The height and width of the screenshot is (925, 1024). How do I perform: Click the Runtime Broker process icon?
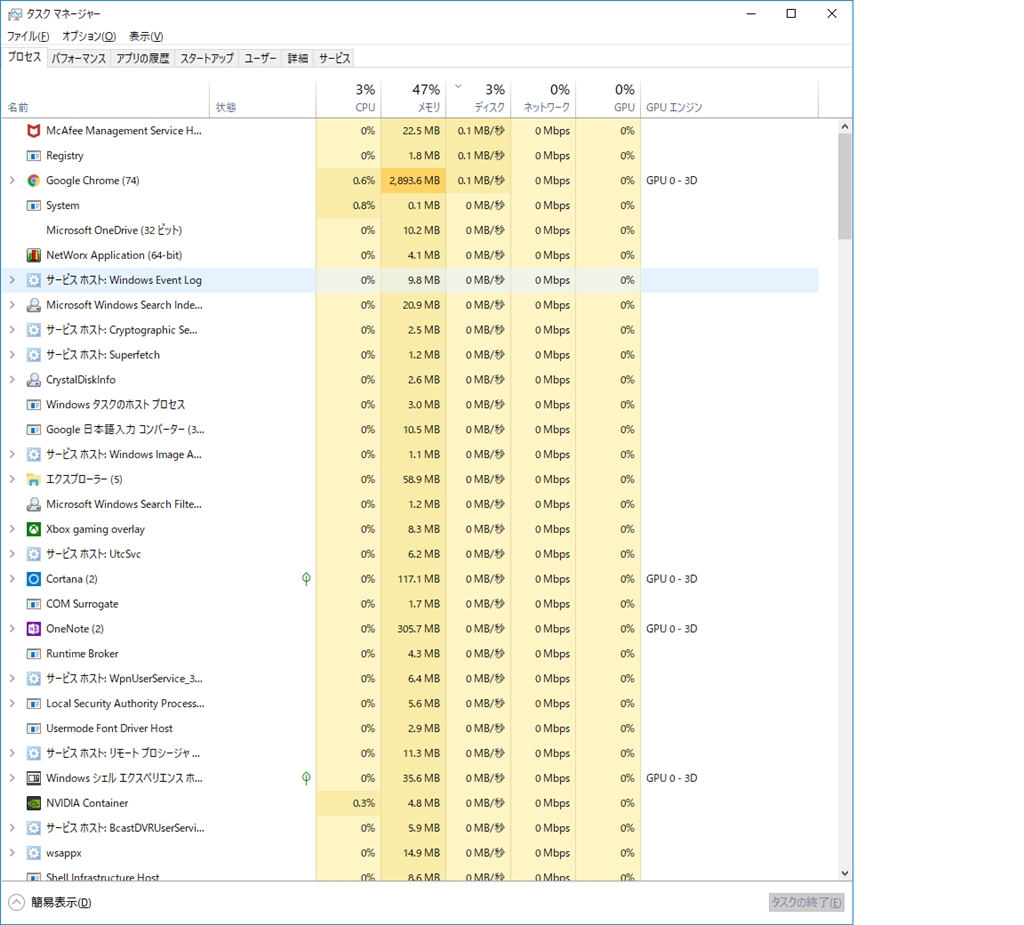click(33, 653)
